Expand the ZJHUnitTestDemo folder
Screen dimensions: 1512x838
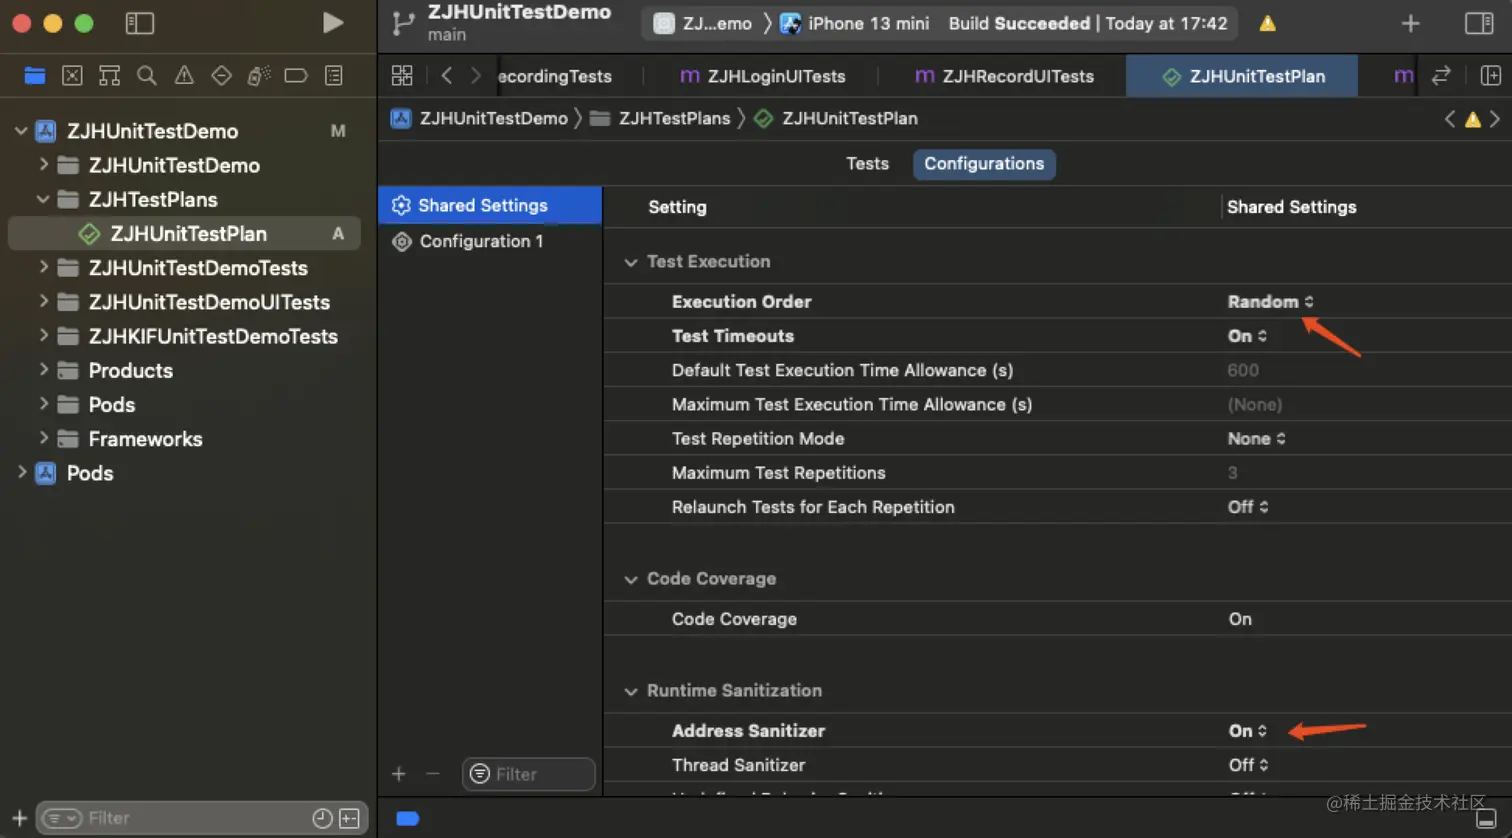[43, 164]
